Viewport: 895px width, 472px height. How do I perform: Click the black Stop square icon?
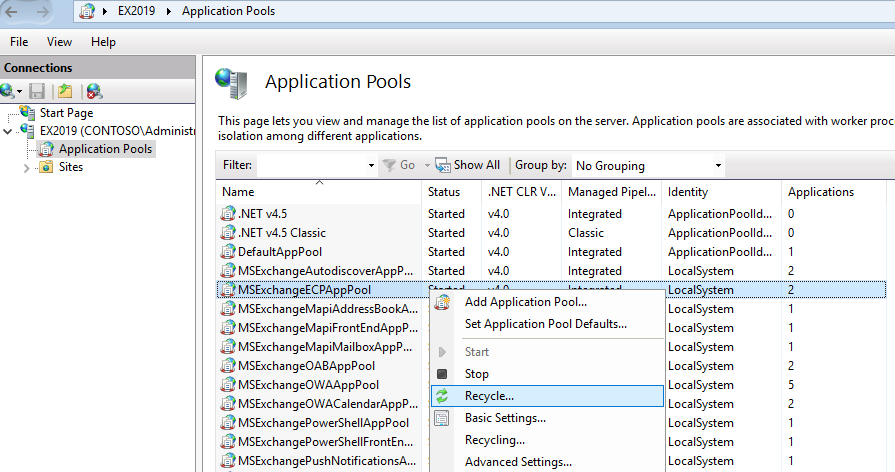(442, 374)
